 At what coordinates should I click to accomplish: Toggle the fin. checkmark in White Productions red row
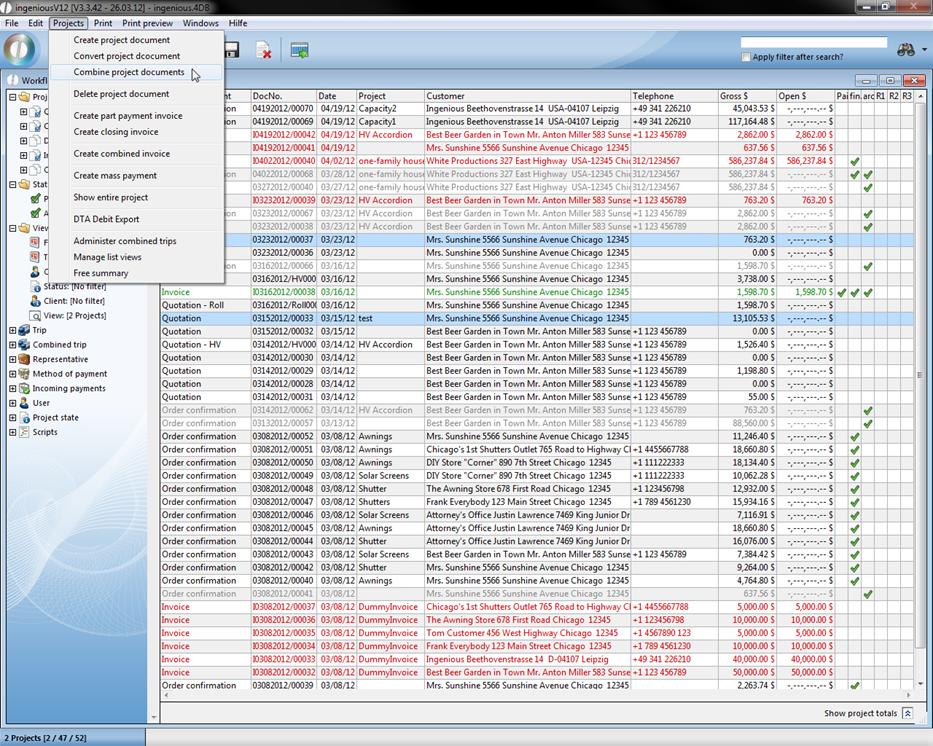pyautogui.click(x=855, y=161)
